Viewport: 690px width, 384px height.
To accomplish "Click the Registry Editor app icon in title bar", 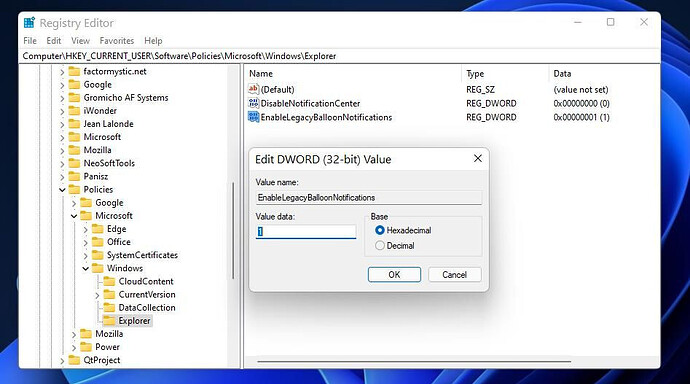I will point(29,22).
